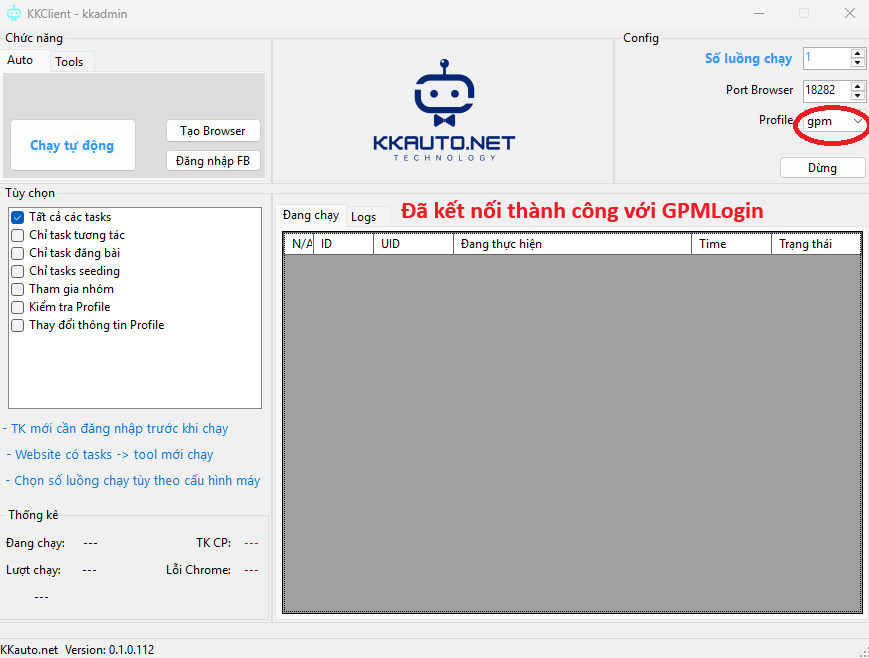Enable 'Chỉ task tương tác' option

[x=17, y=235]
